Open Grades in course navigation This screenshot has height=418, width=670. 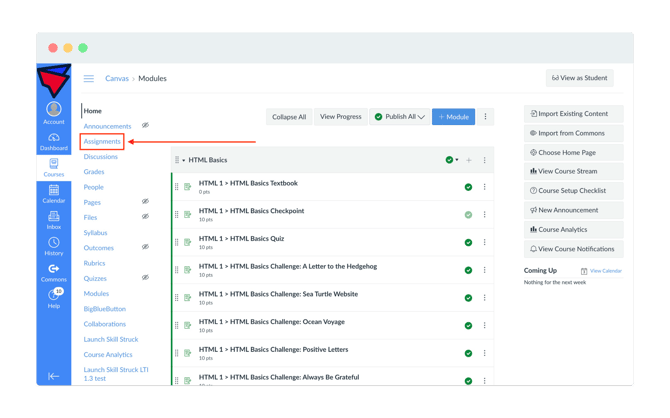(94, 172)
